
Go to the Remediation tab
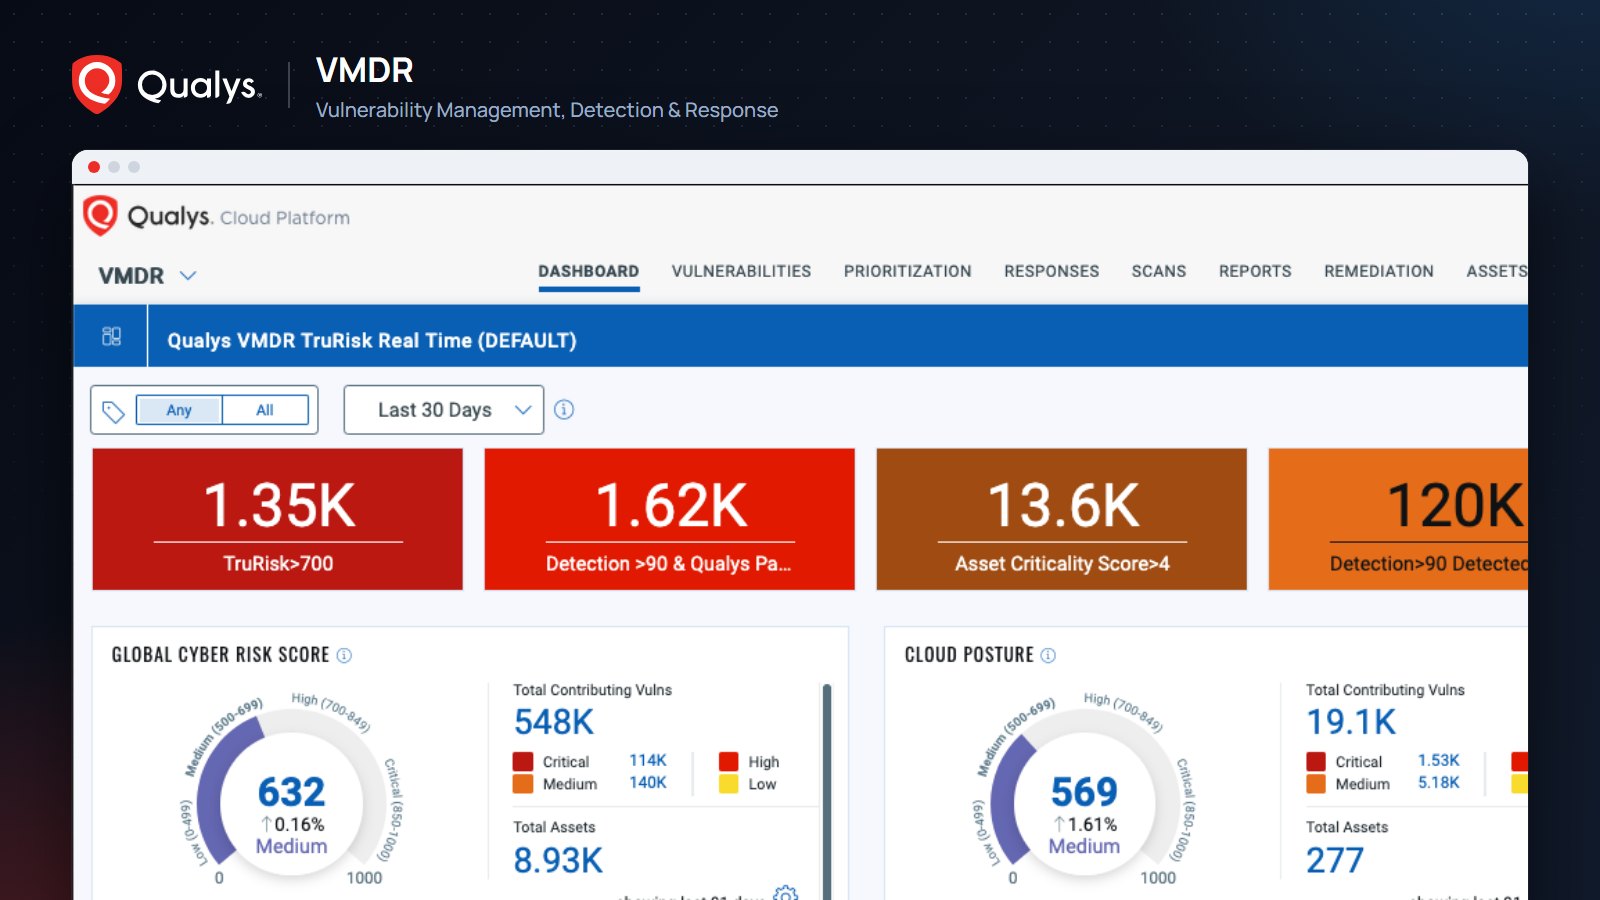click(1378, 271)
